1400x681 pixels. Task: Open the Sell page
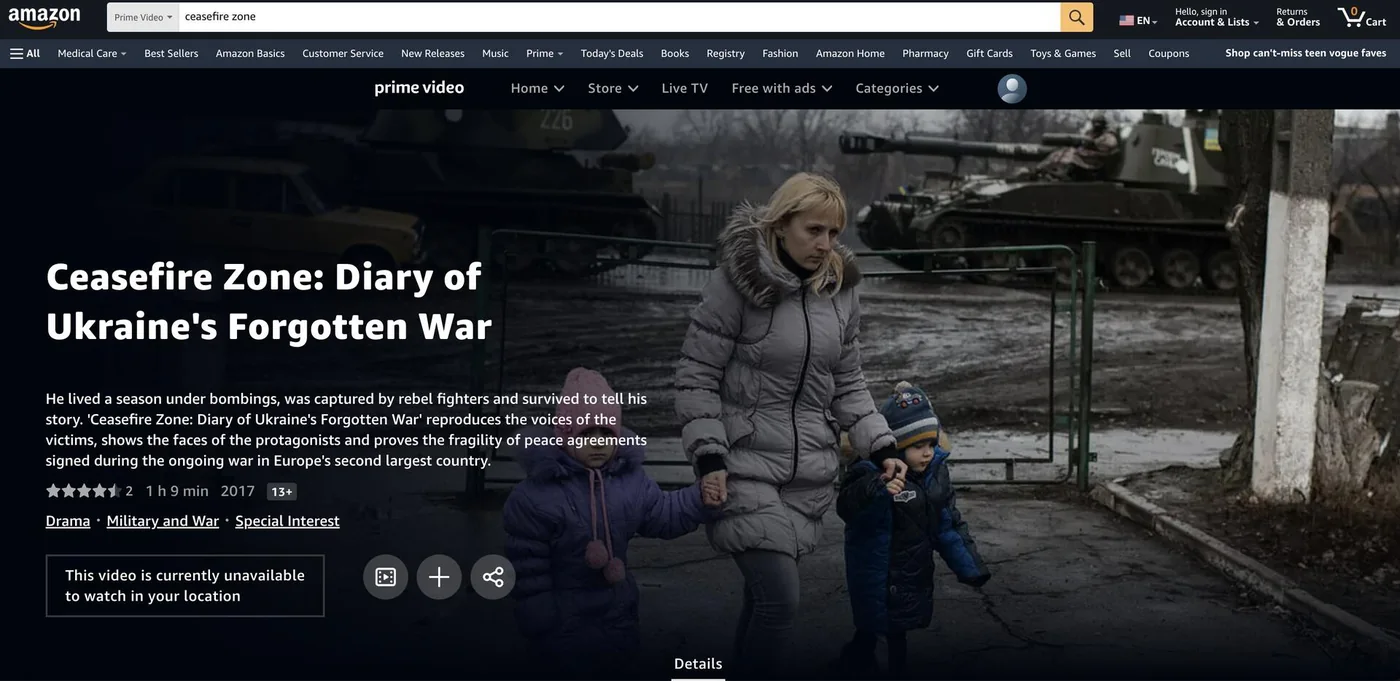click(x=1122, y=53)
